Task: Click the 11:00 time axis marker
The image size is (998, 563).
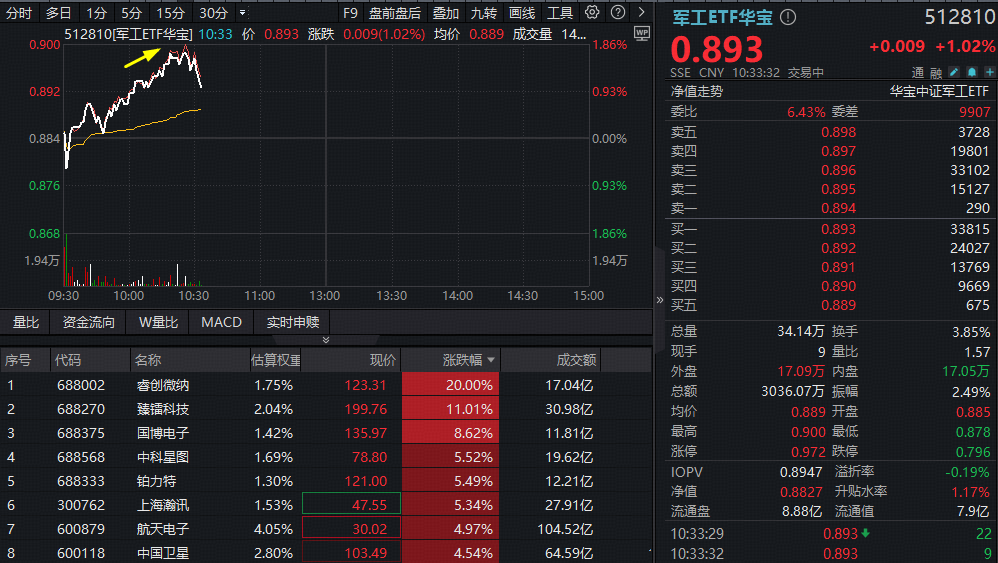Action: point(260,296)
